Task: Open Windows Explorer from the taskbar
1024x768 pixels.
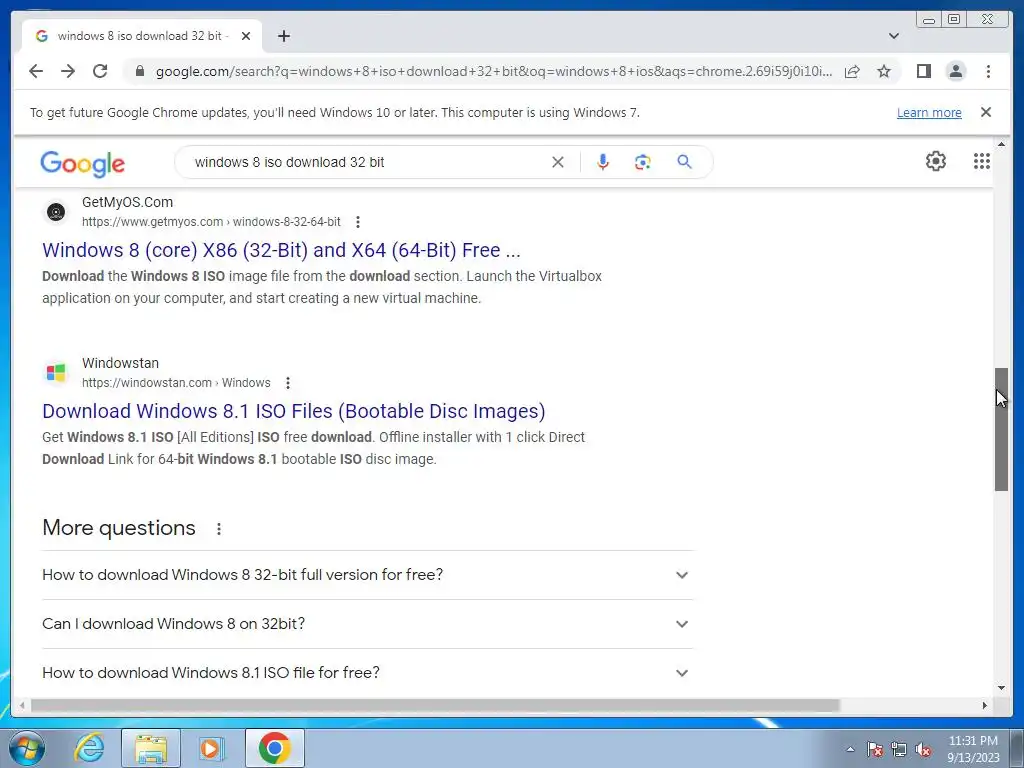Action: pos(151,748)
